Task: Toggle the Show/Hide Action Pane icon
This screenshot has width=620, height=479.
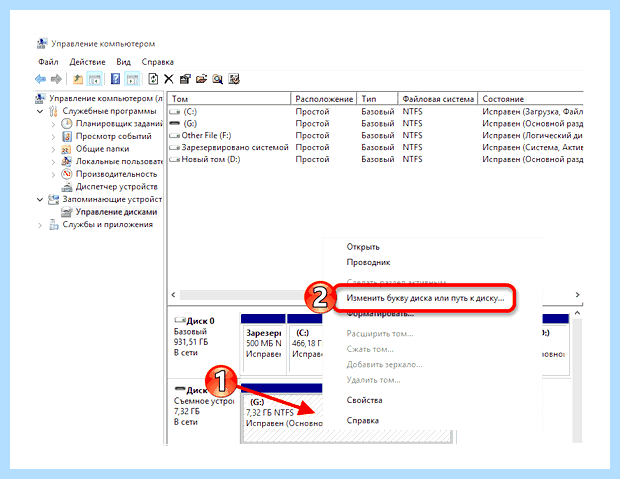Action: pos(132,79)
